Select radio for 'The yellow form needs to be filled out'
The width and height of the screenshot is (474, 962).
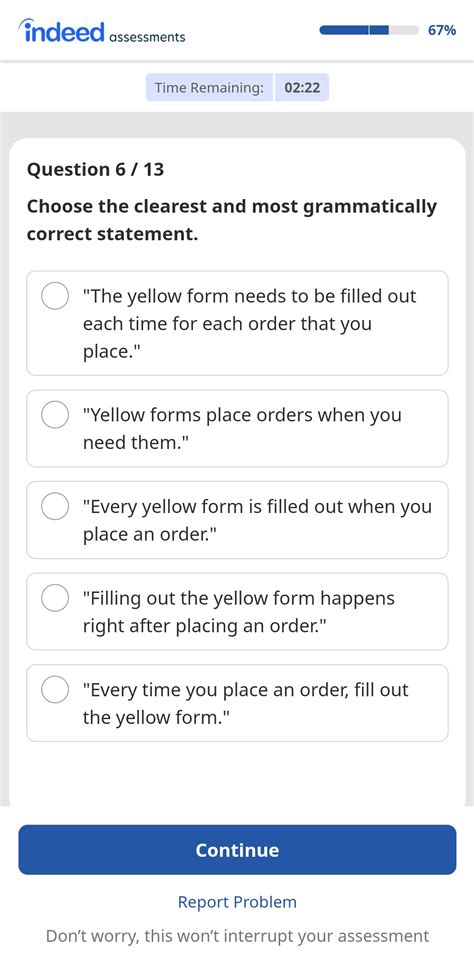click(x=55, y=296)
